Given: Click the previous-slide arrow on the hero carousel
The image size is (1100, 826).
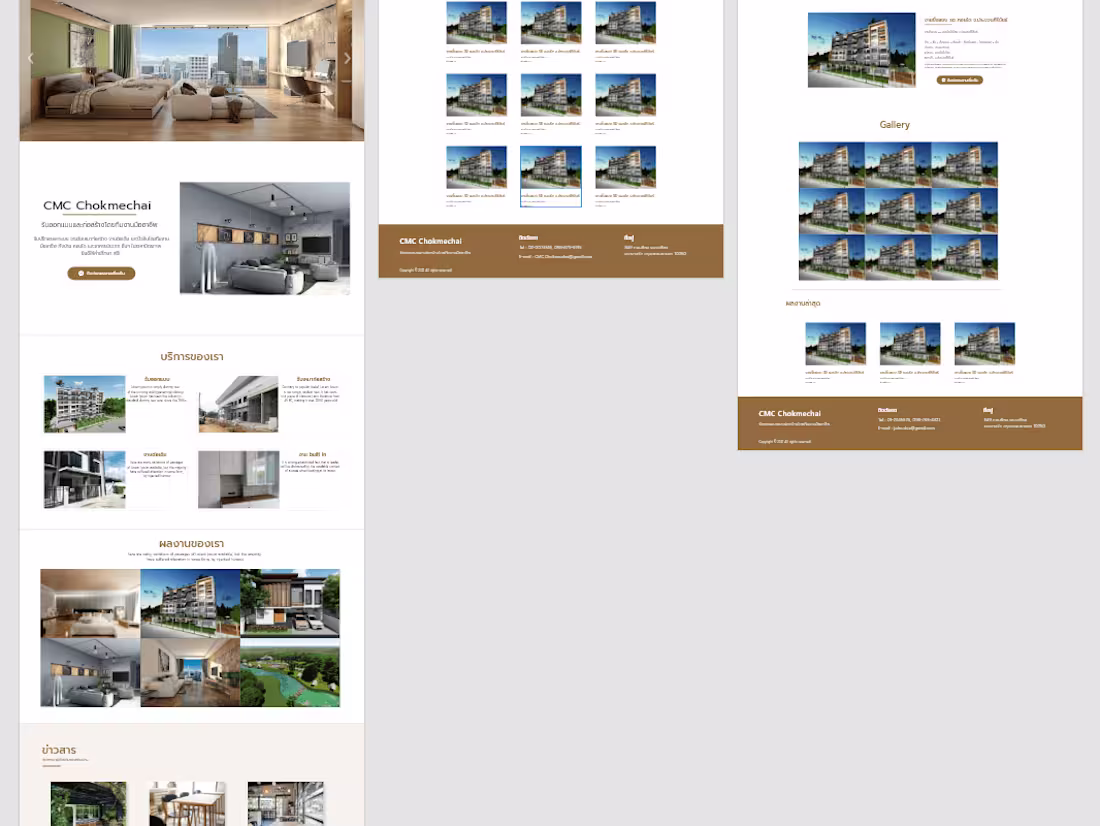Looking at the screenshot, I should click(31, 58).
